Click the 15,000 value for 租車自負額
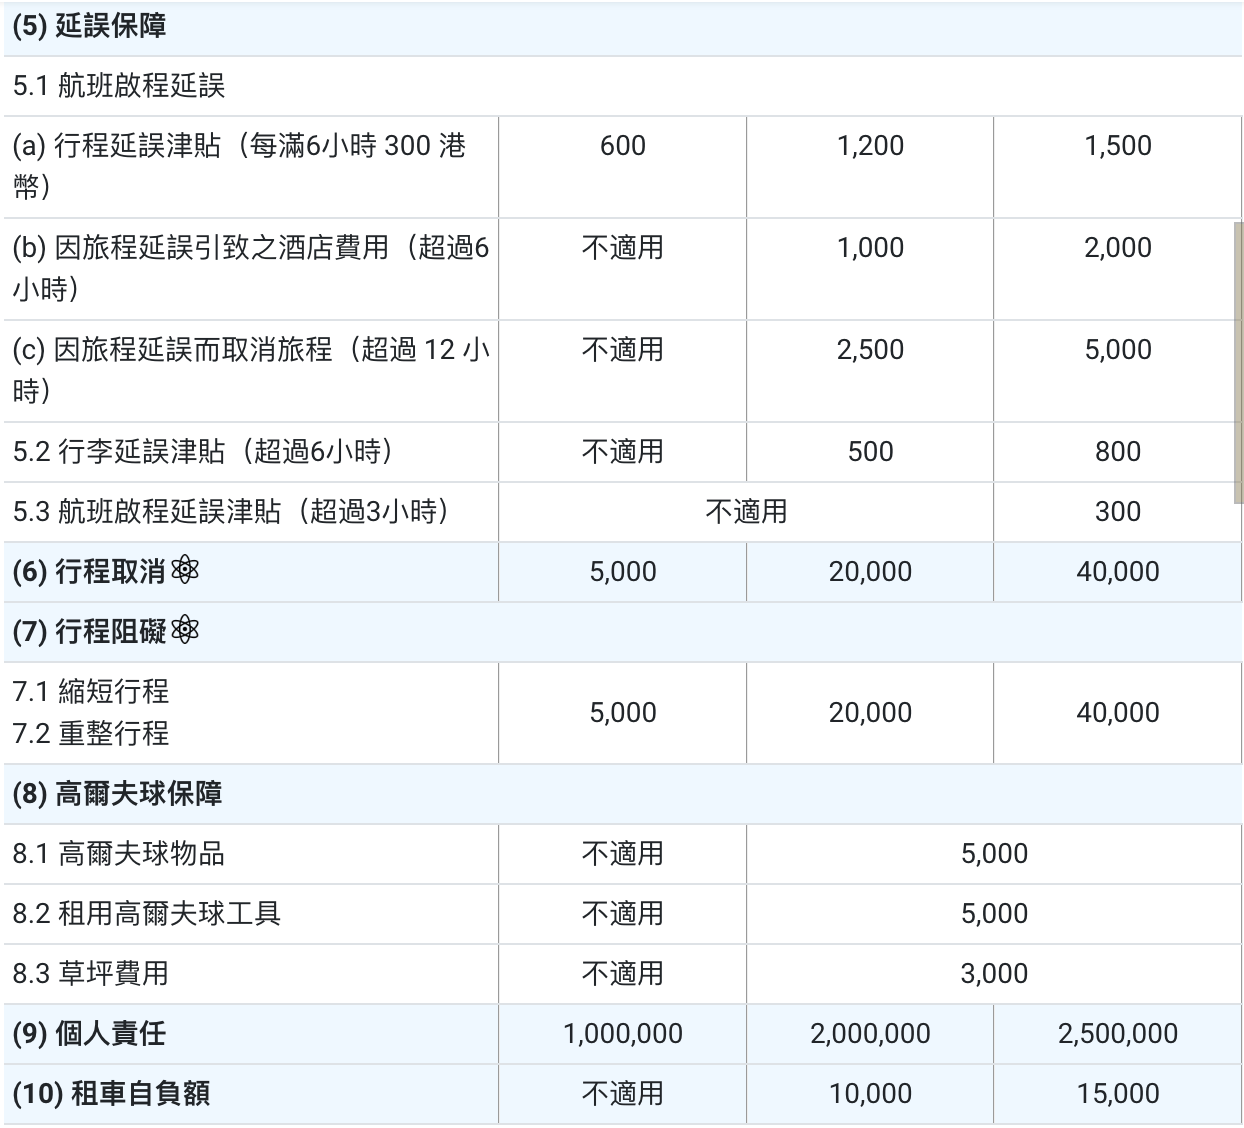This screenshot has height=1128, width=1244. pos(1118,1094)
